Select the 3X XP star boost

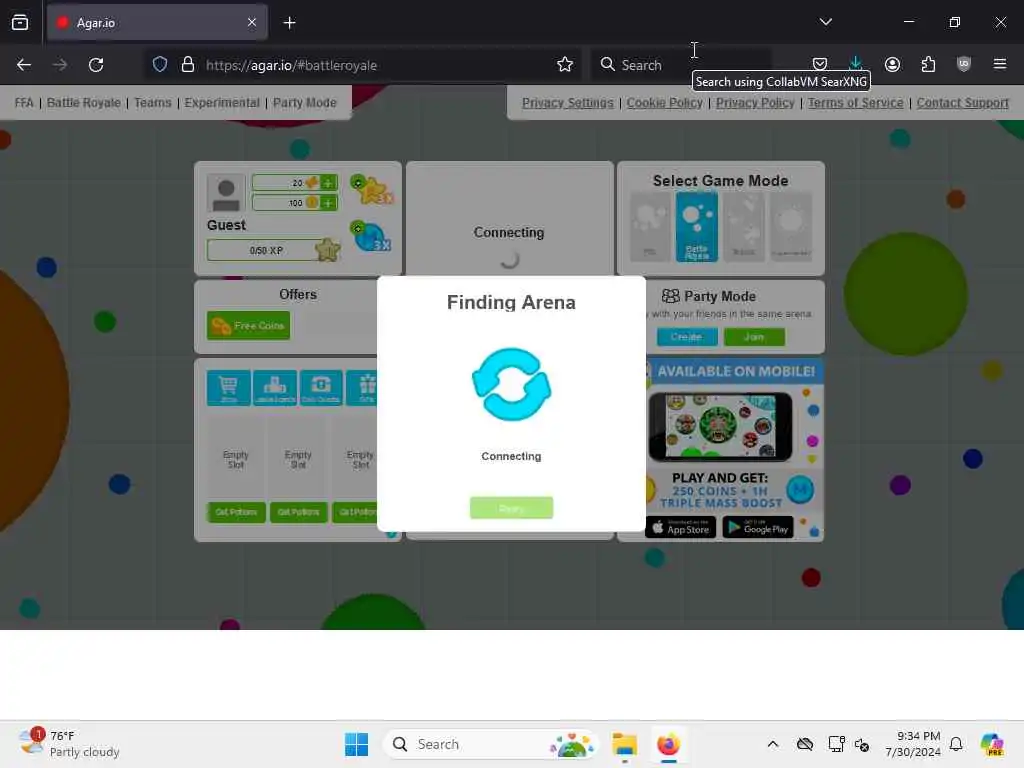click(371, 190)
